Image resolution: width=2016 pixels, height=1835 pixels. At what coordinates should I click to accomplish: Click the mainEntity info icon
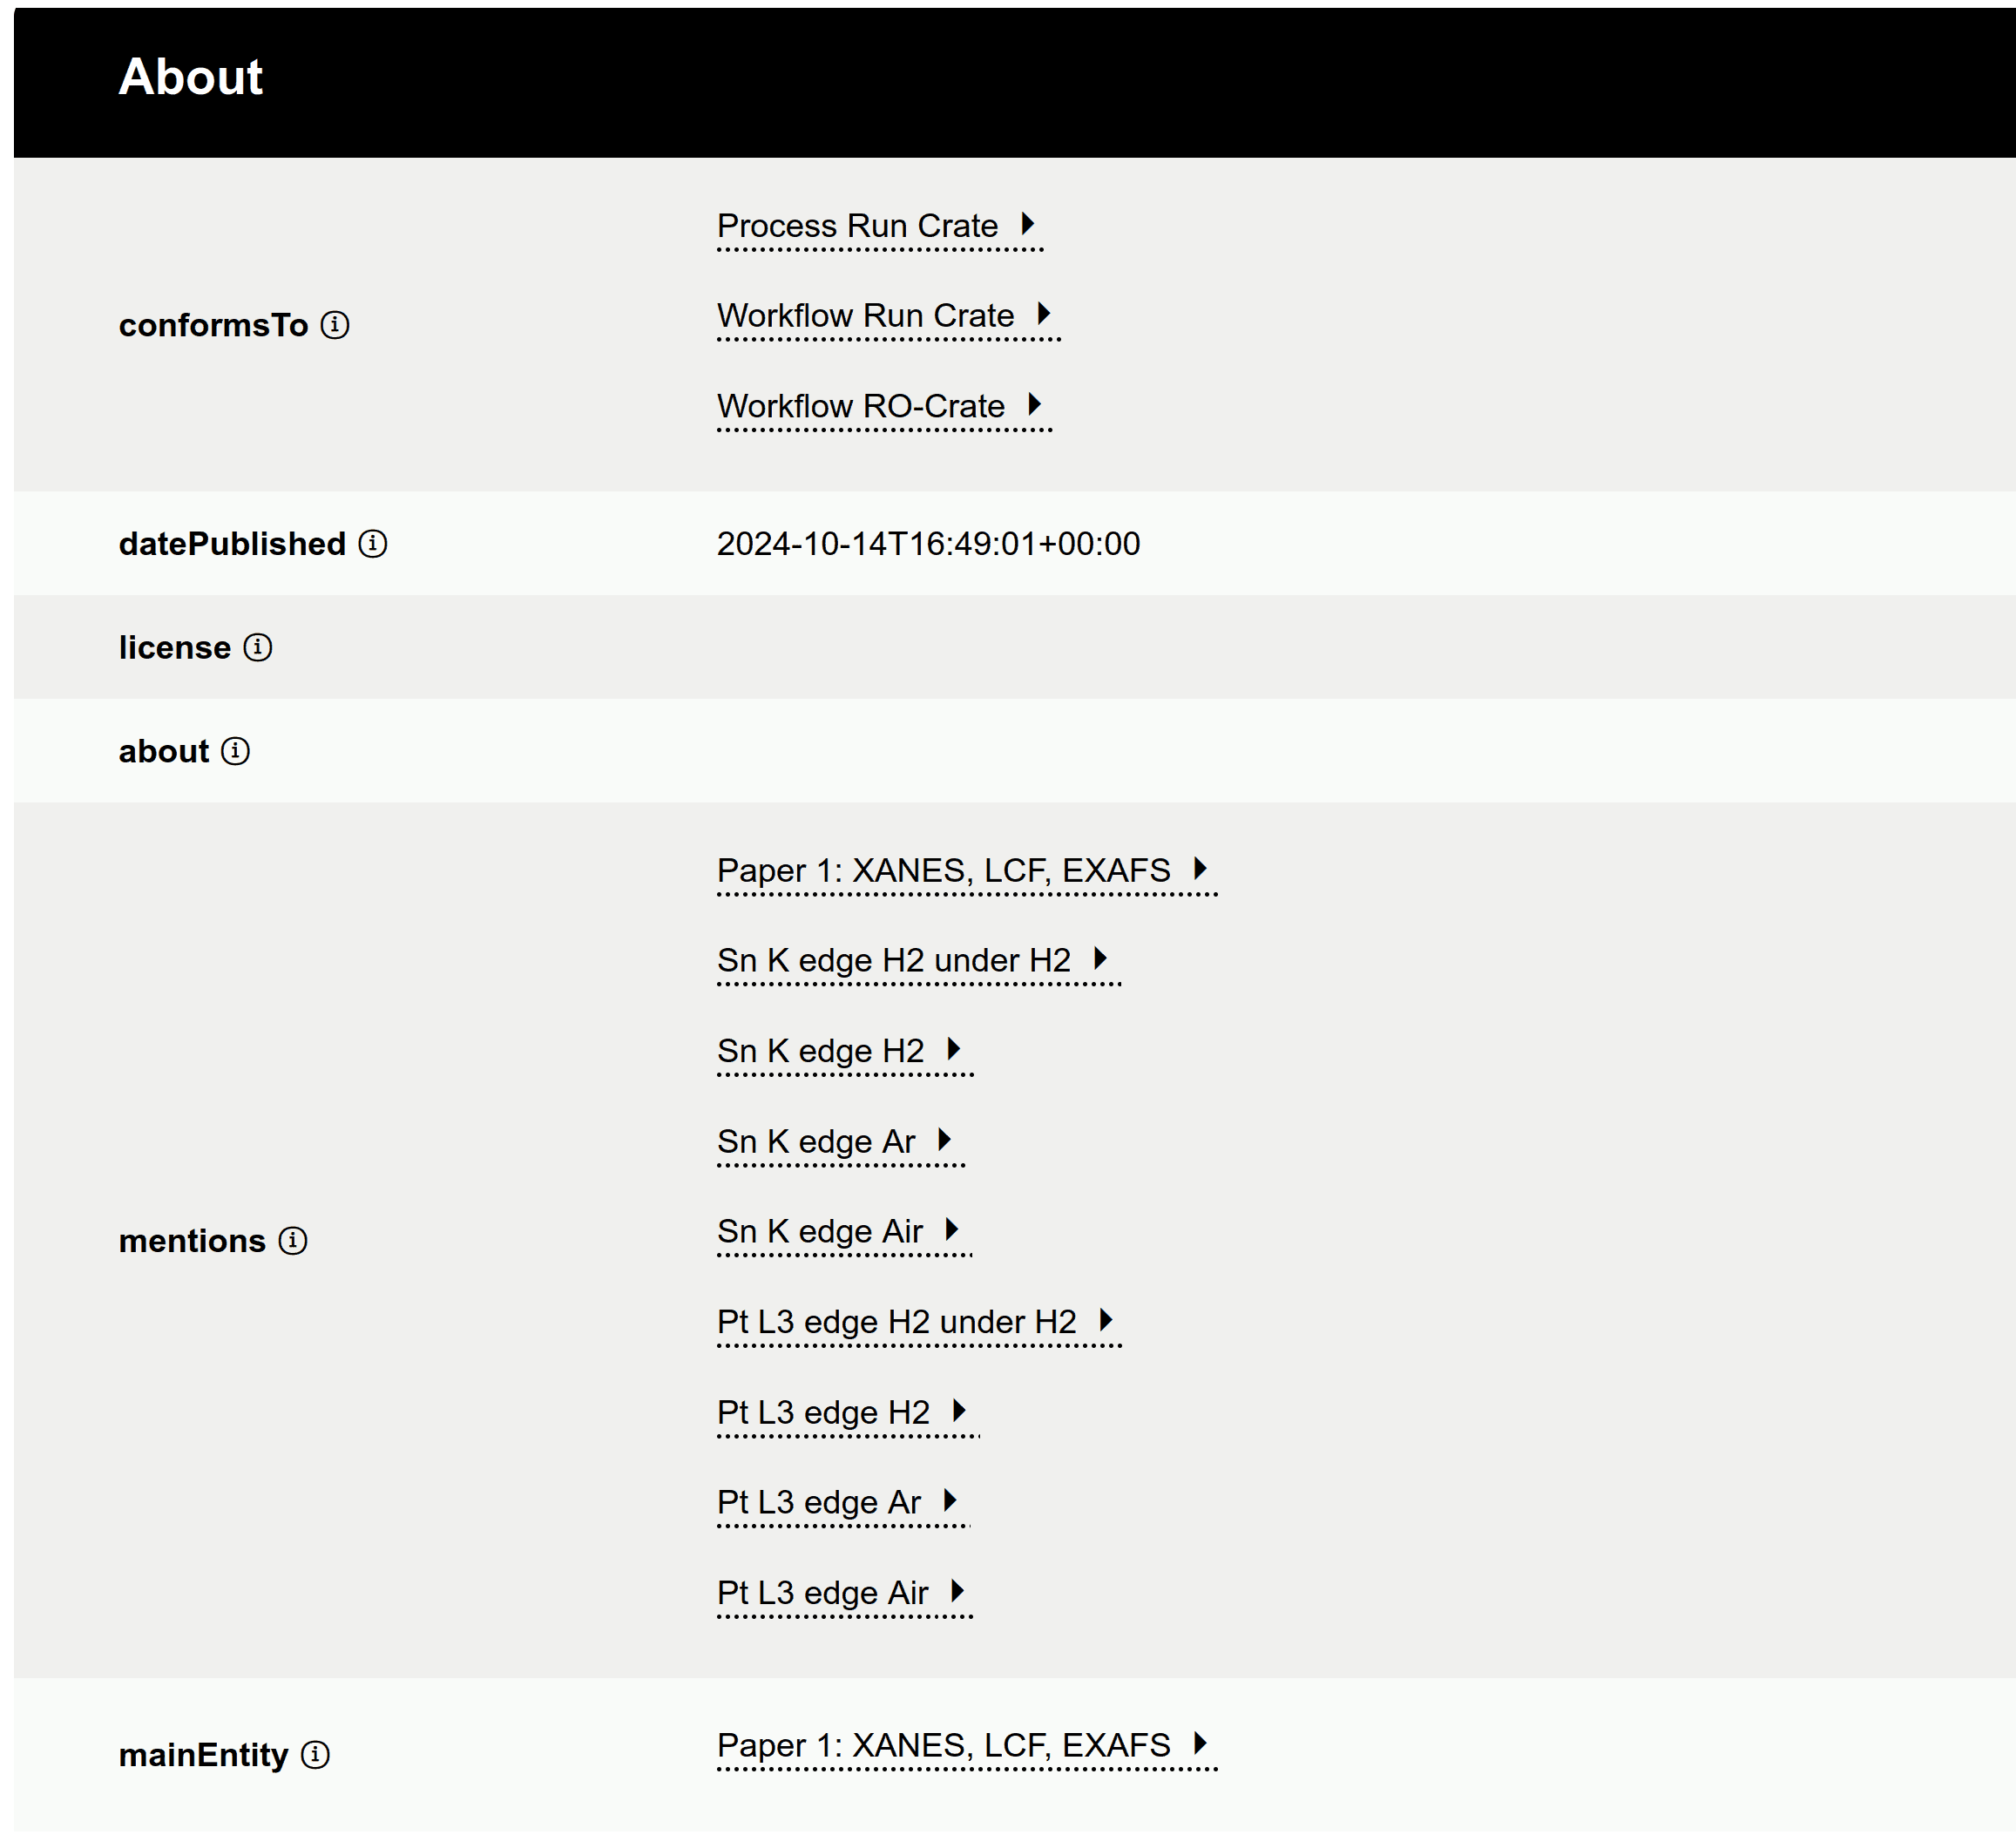click(315, 1754)
